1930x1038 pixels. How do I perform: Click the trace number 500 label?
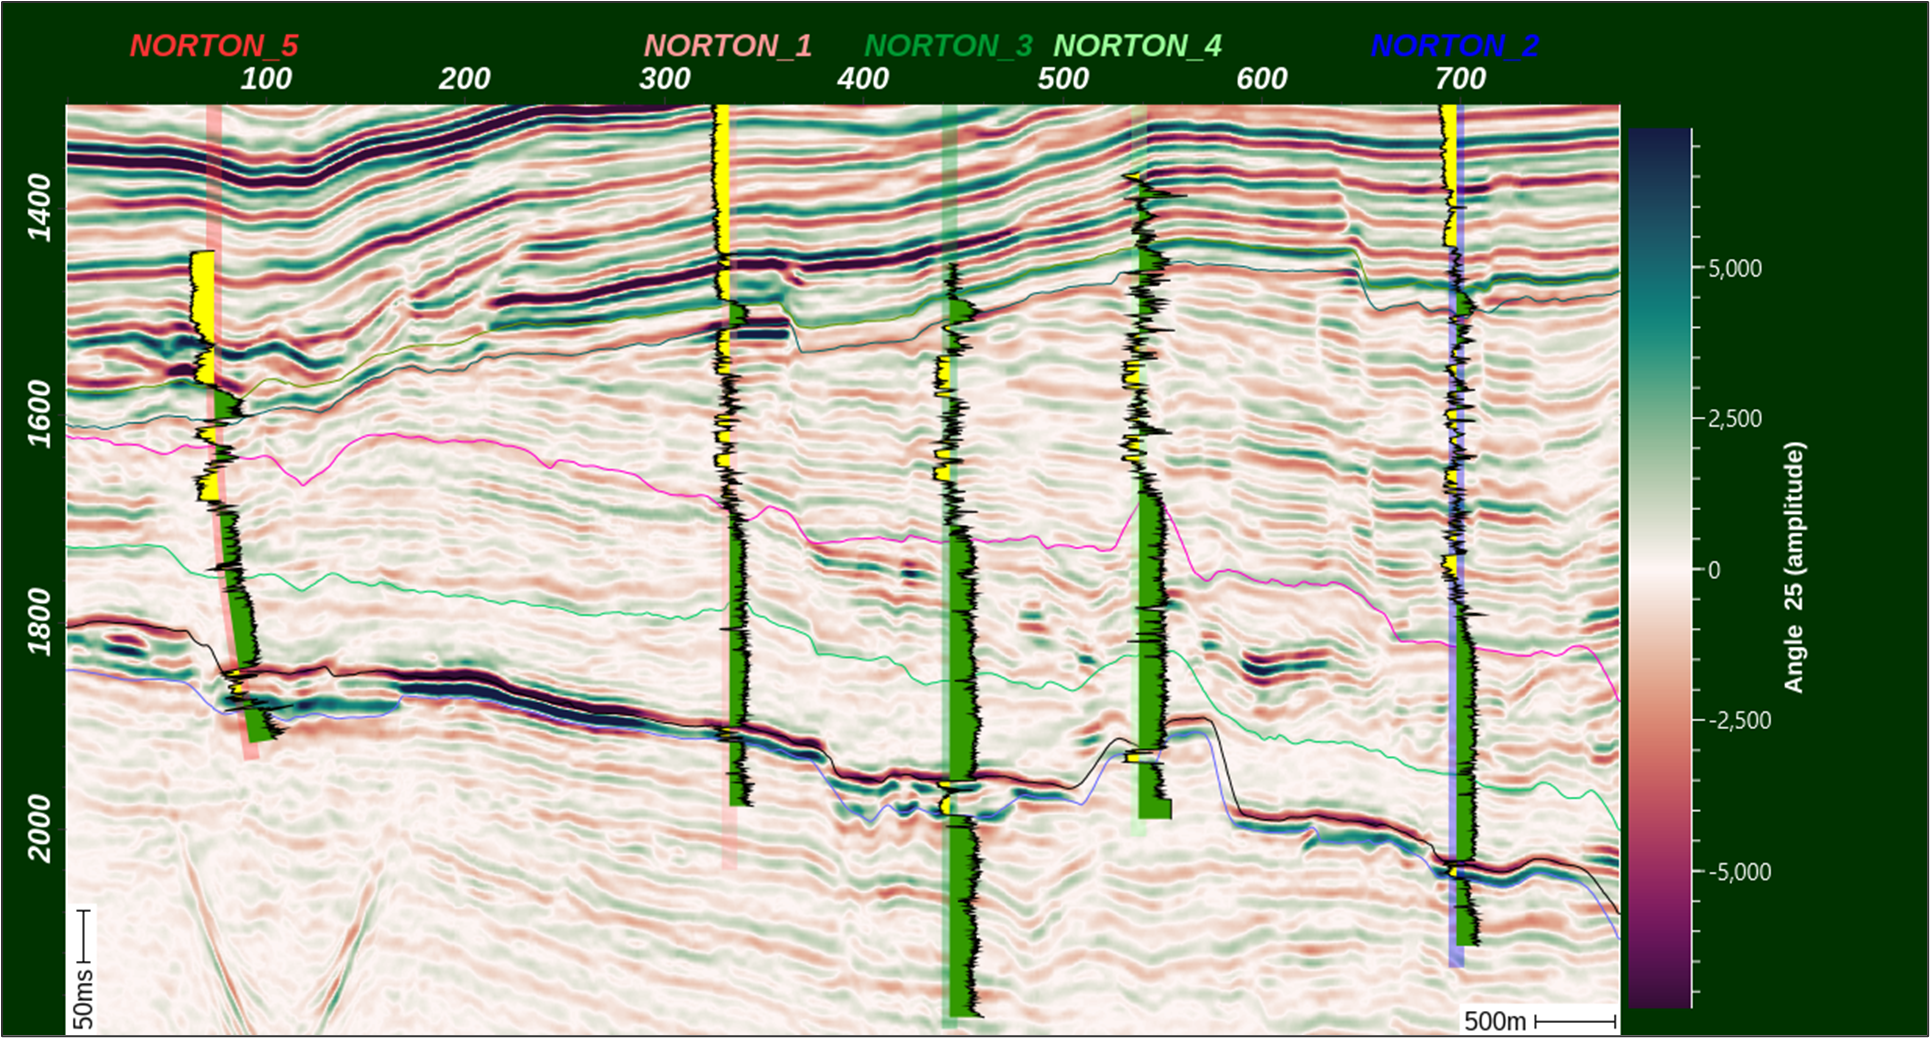click(x=1063, y=79)
